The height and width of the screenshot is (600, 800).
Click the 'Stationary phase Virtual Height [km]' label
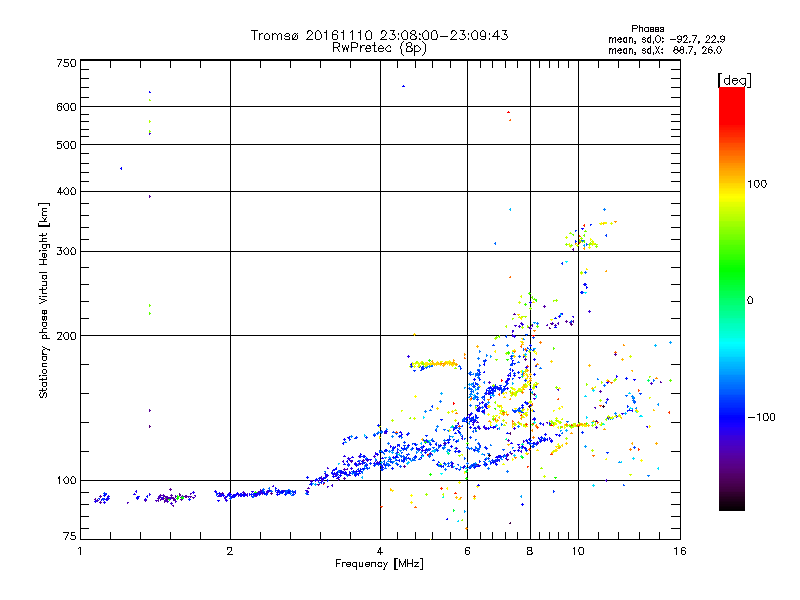44,300
